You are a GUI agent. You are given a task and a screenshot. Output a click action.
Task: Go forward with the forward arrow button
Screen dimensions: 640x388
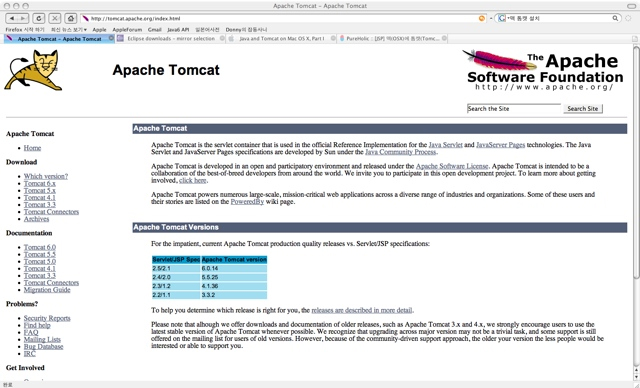click(x=23, y=18)
